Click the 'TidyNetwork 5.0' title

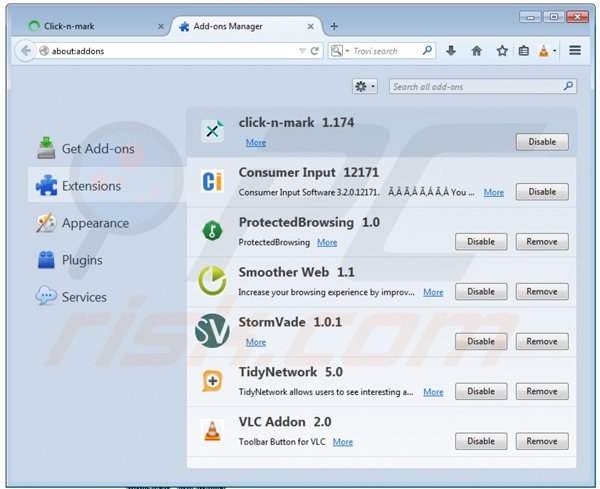coord(290,372)
